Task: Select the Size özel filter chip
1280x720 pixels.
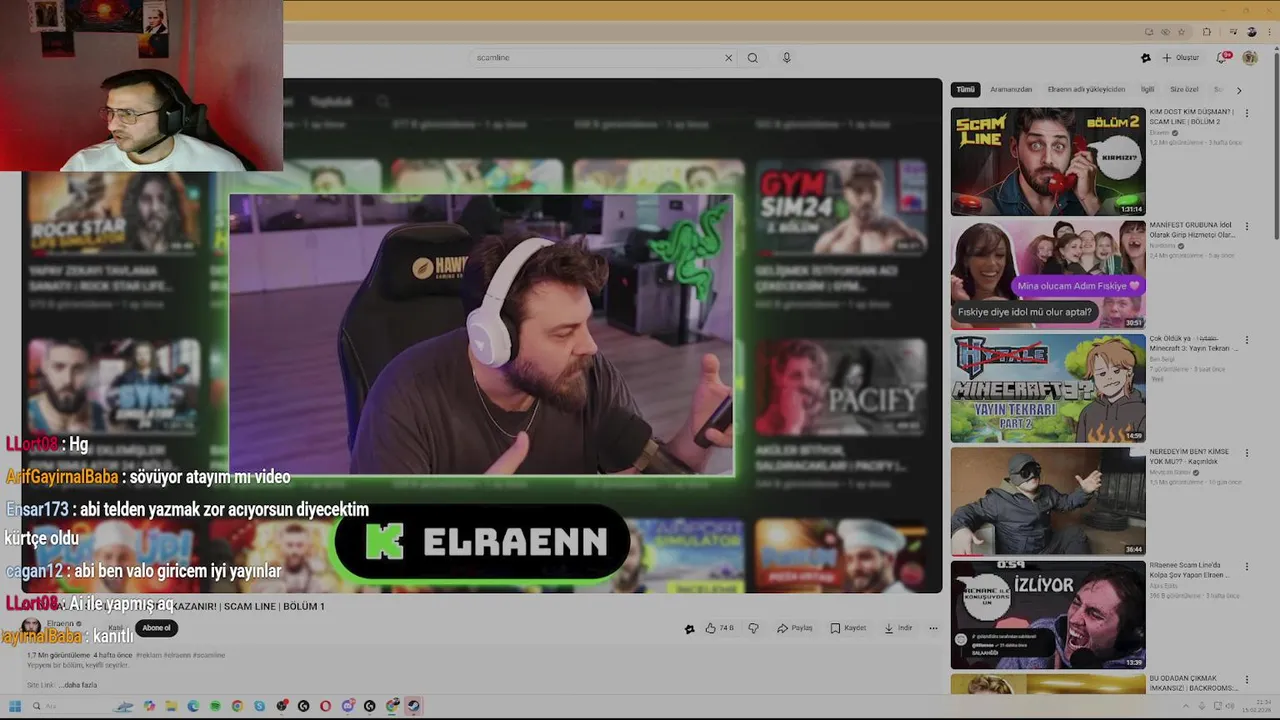Action: click(1184, 89)
